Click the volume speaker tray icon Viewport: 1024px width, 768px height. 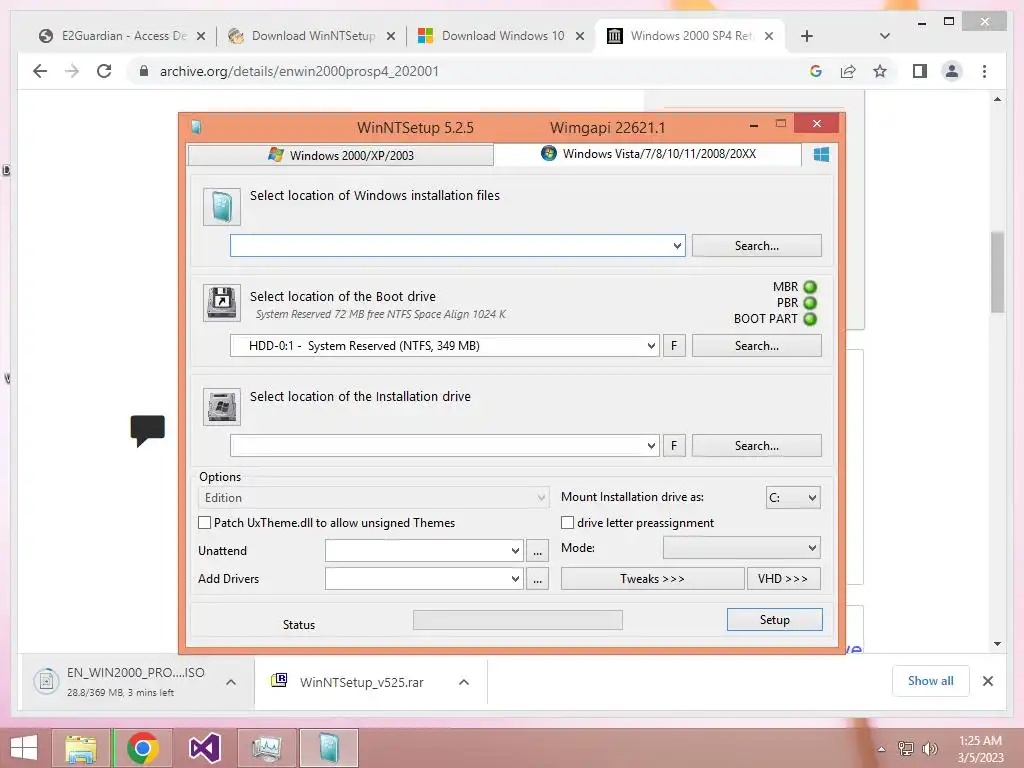(x=929, y=748)
